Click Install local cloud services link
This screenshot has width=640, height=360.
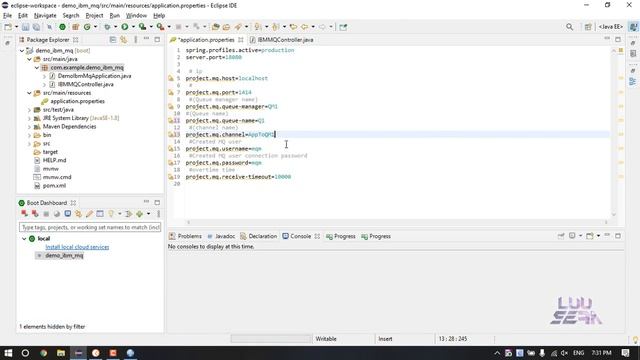coord(77,247)
